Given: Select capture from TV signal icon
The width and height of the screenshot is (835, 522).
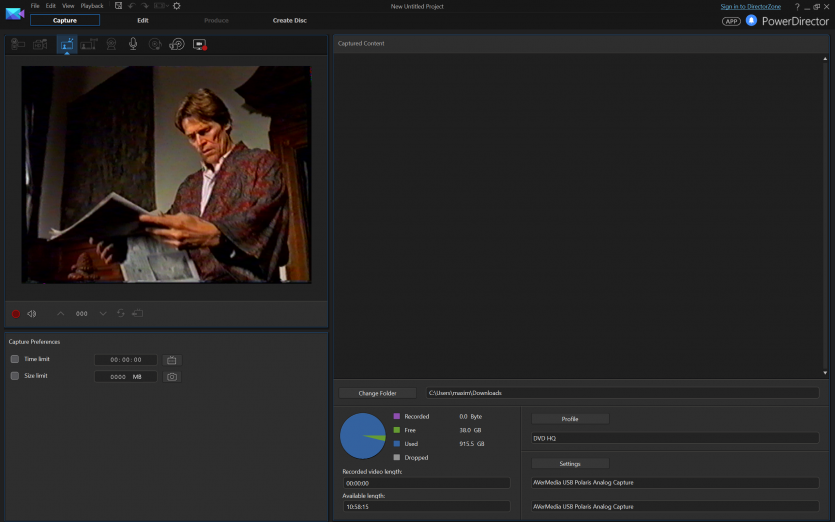Looking at the screenshot, I should [x=66, y=44].
